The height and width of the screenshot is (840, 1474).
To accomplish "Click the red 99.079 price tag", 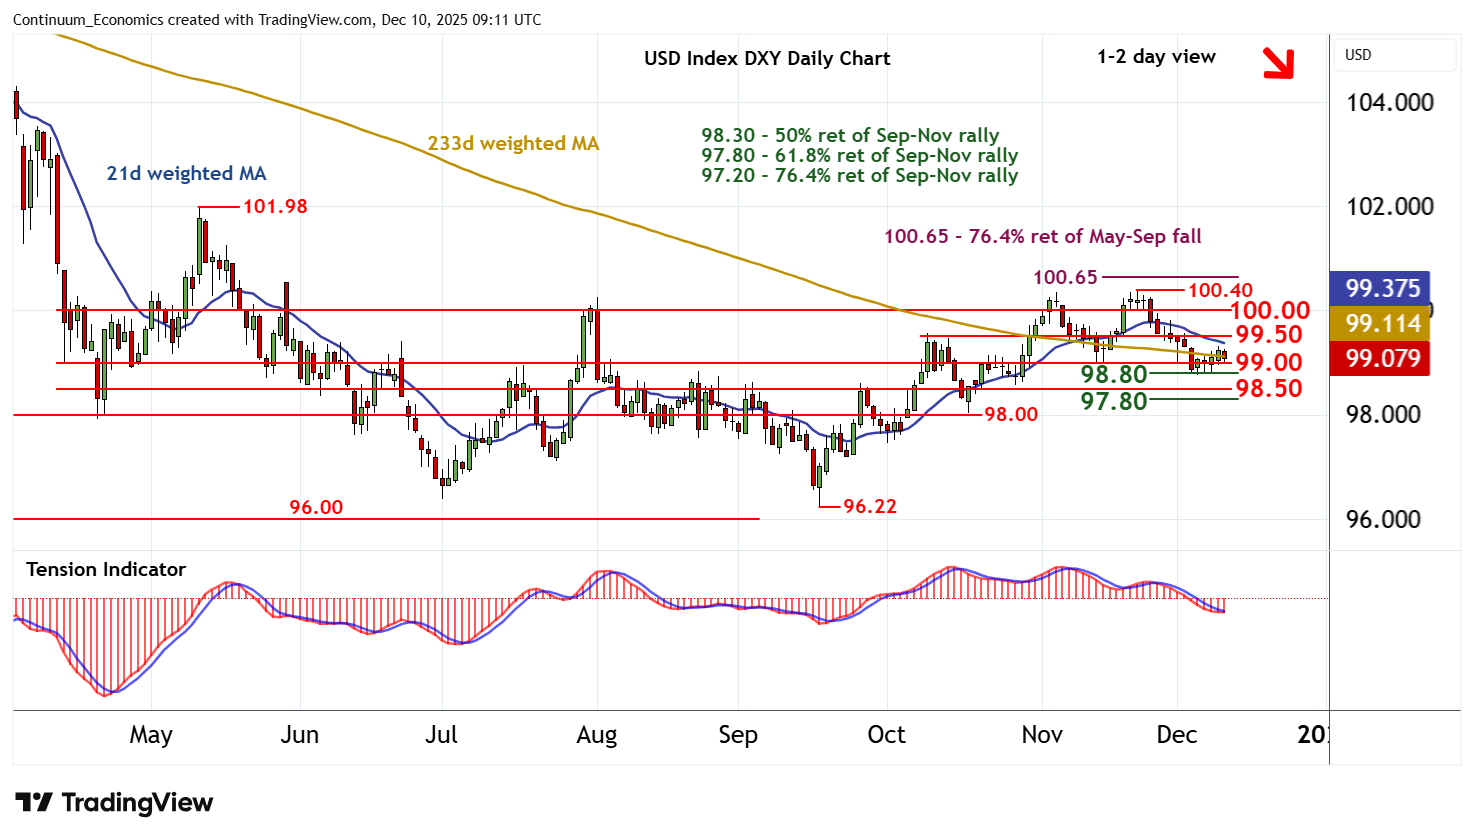I will [1382, 358].
